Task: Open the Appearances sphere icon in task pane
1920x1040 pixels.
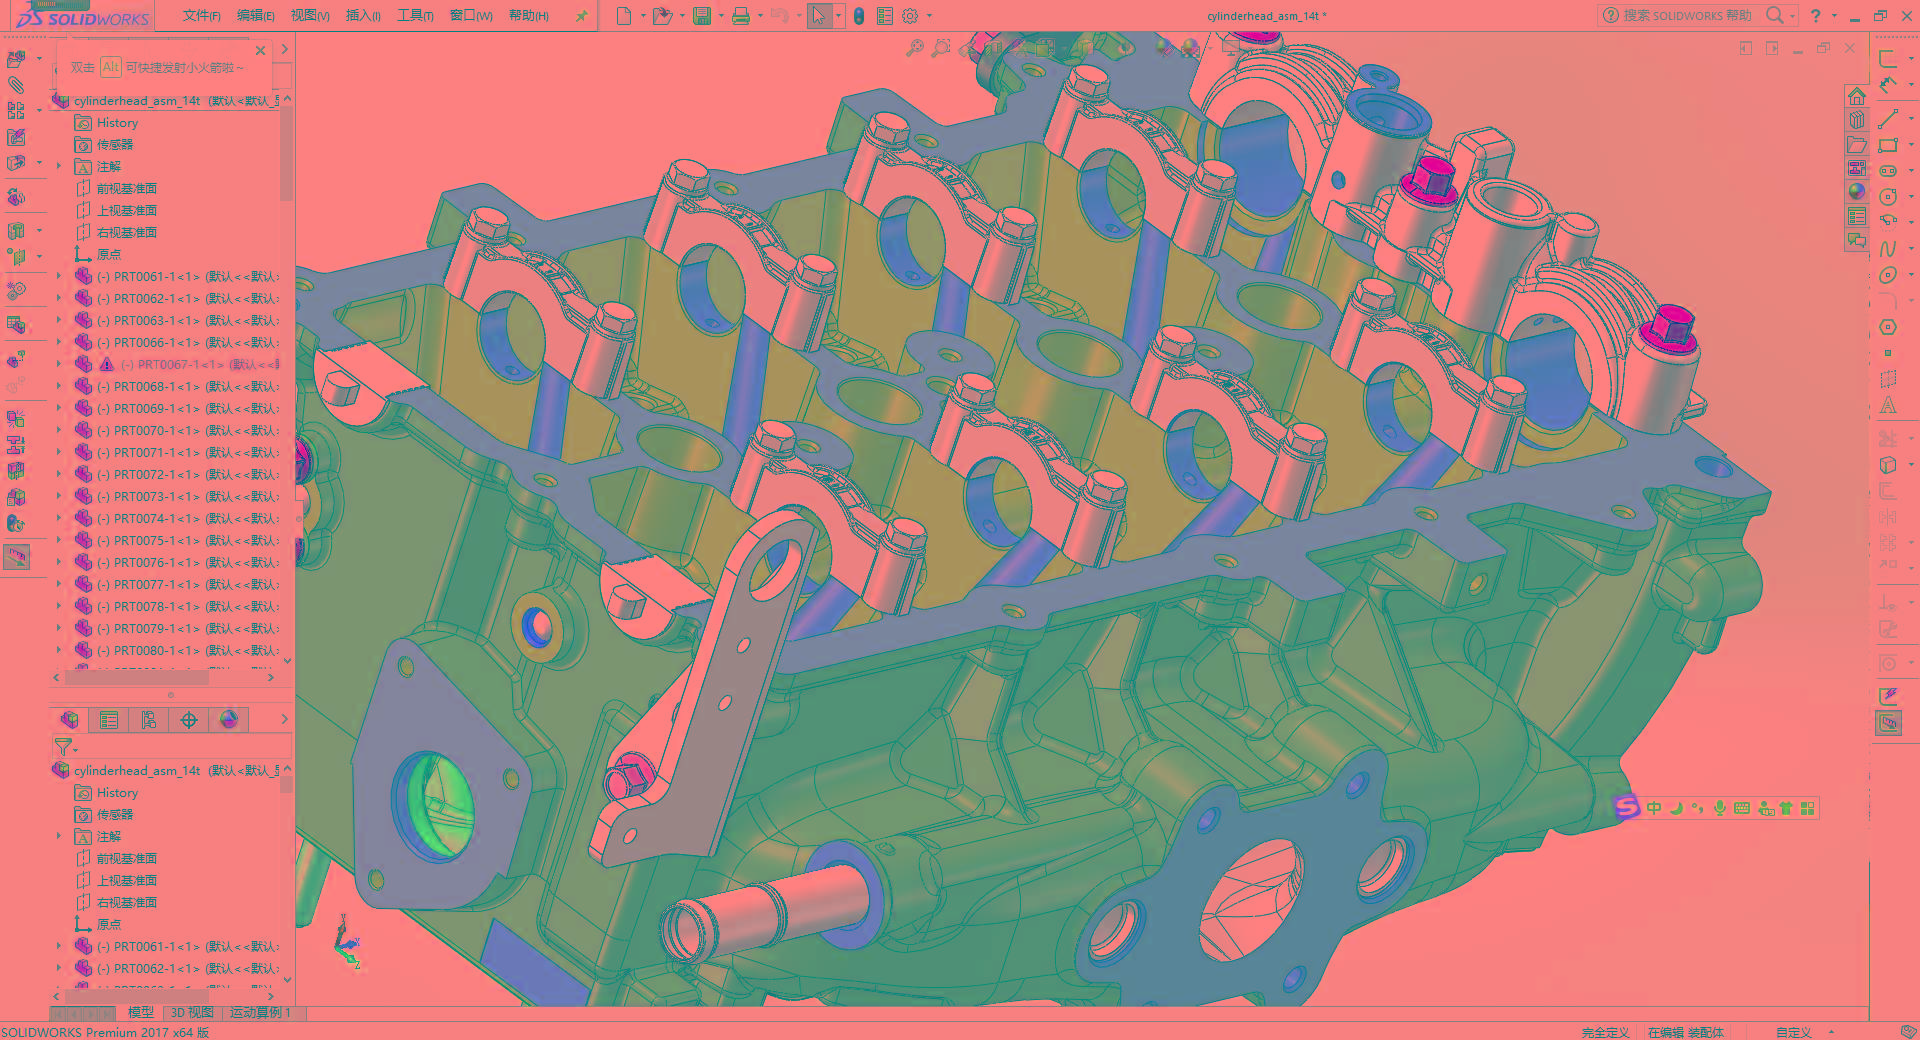Action: pos(1857,192)
